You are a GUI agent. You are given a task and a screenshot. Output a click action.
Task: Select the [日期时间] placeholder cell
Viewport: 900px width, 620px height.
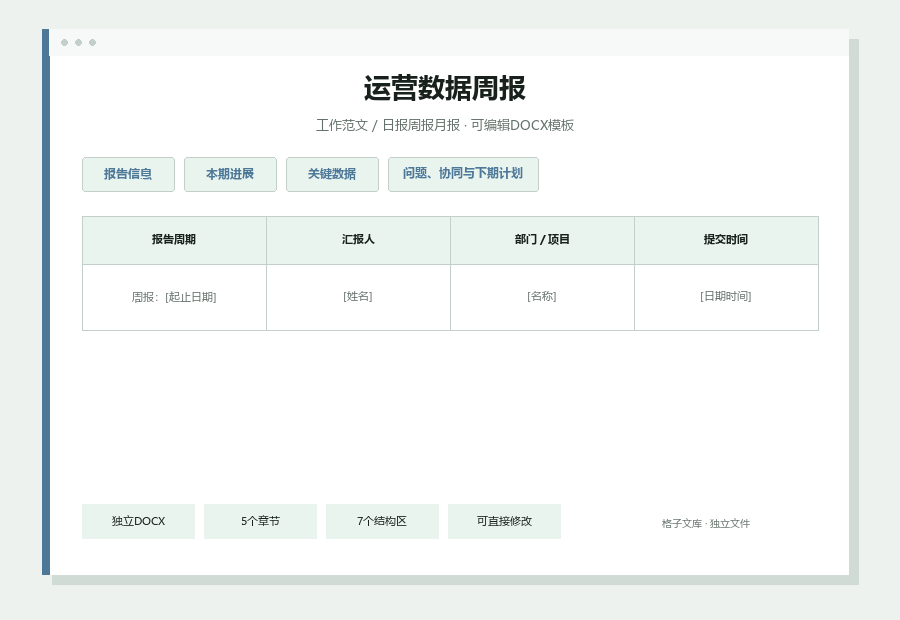(x=726, y=297)
